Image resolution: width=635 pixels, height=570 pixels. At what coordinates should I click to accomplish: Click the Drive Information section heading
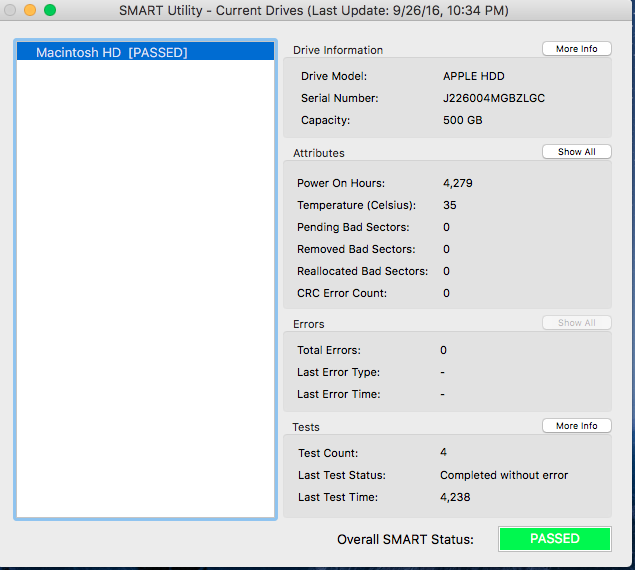(x=338, y=50)
